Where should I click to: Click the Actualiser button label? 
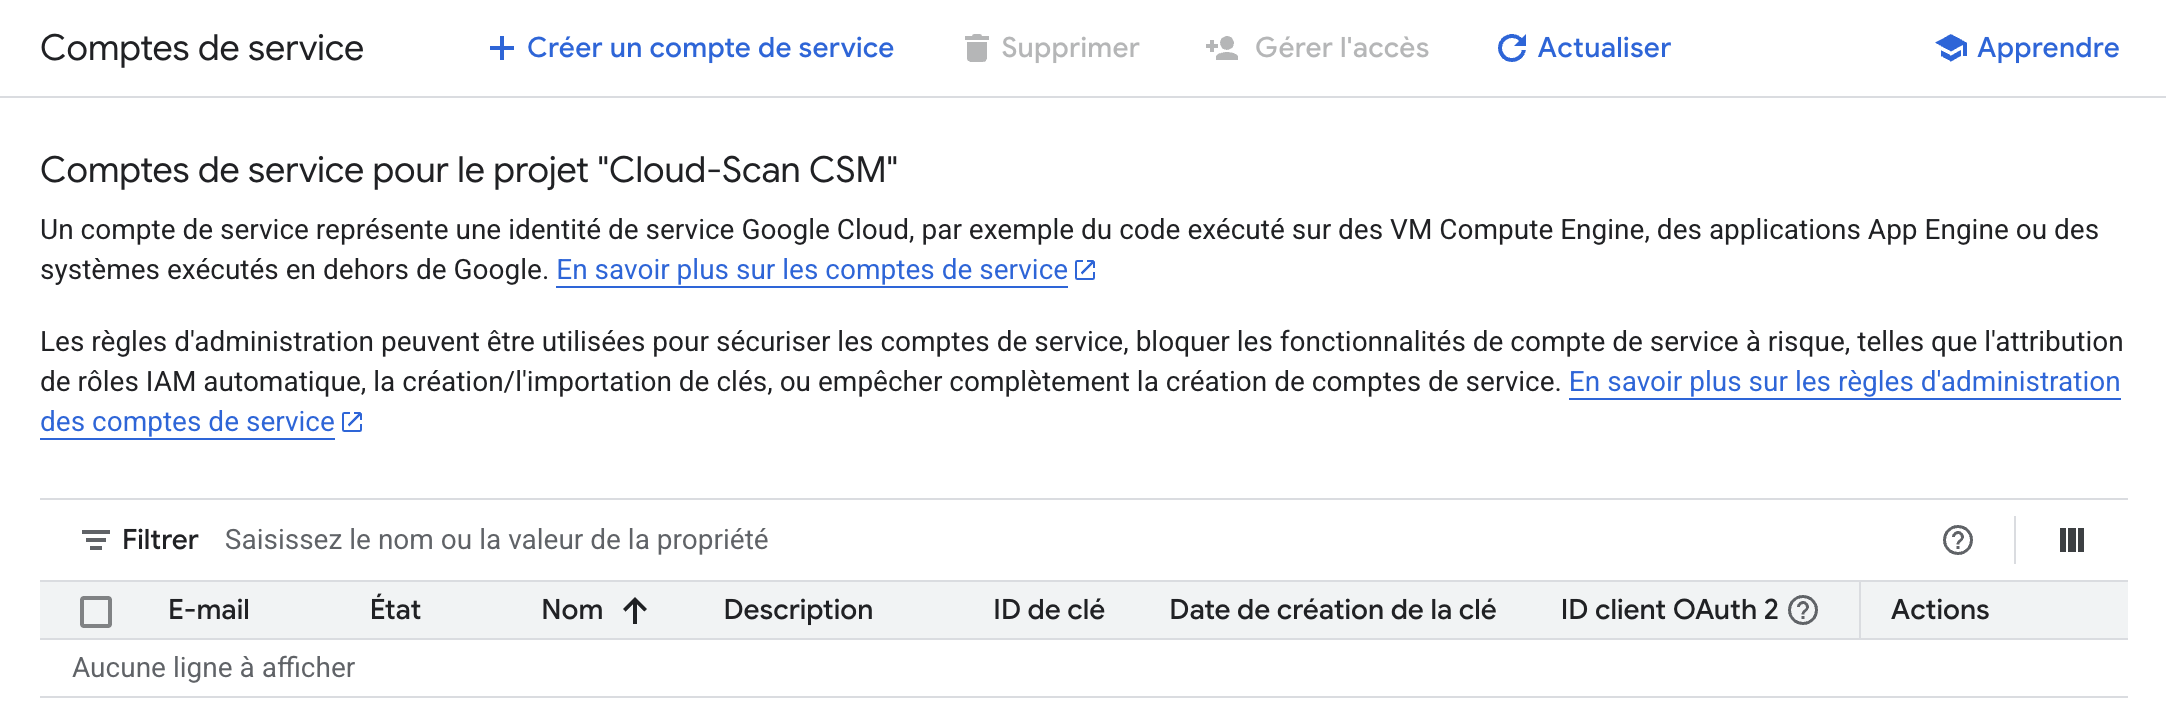(1603, 48)
